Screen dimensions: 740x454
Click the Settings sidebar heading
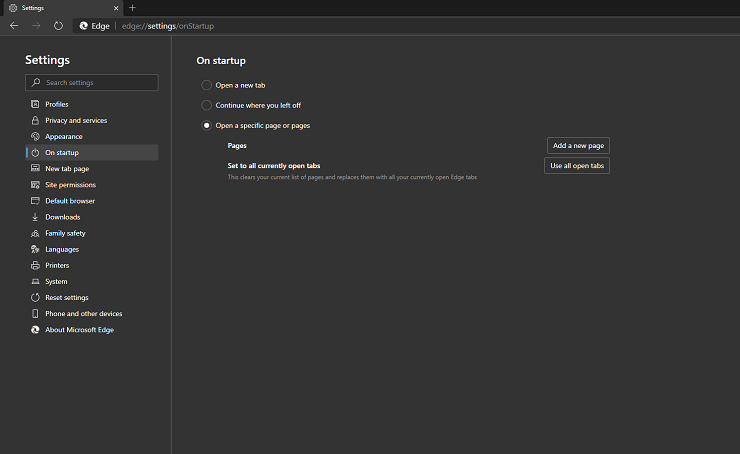click(x=47, y=60)
